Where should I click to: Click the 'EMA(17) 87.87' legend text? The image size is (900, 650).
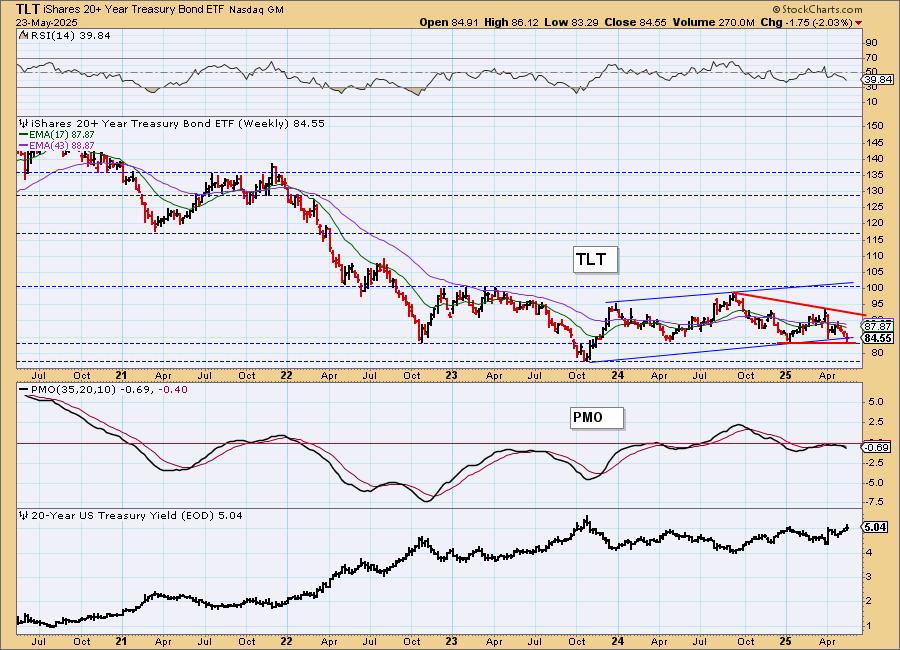coord(62,134)
